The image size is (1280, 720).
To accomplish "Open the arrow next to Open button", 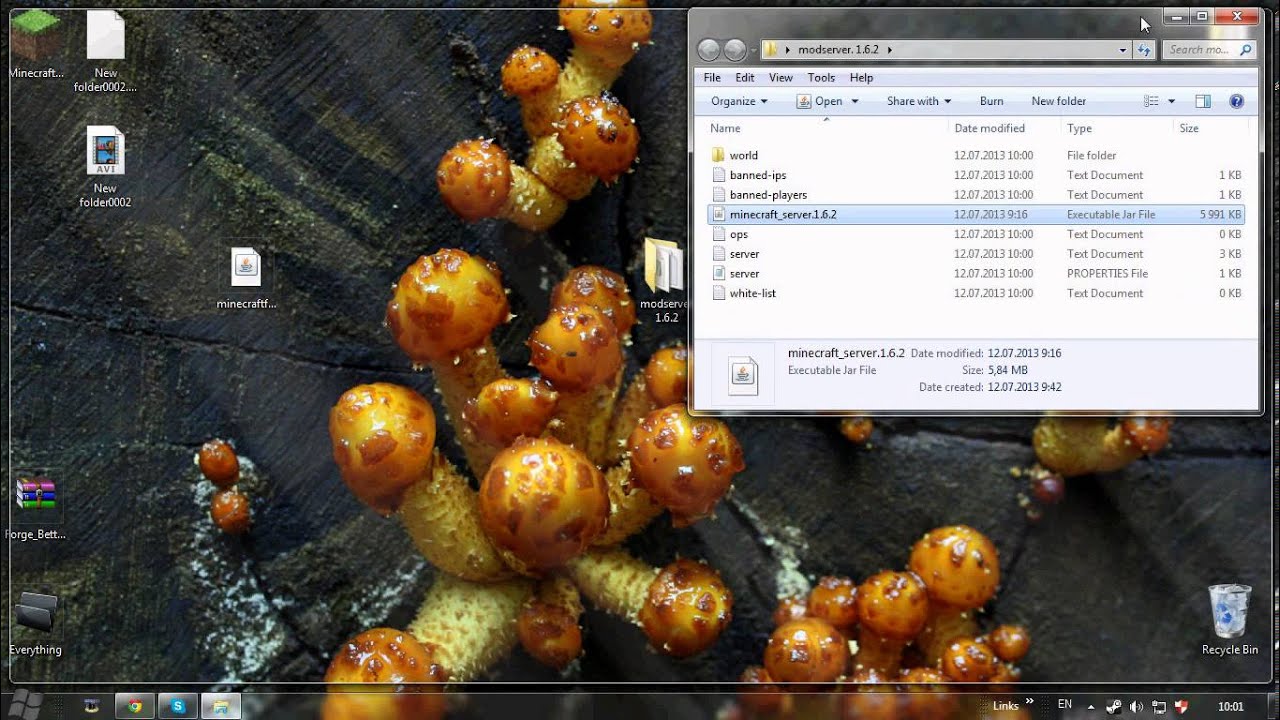I will [855, 101].
